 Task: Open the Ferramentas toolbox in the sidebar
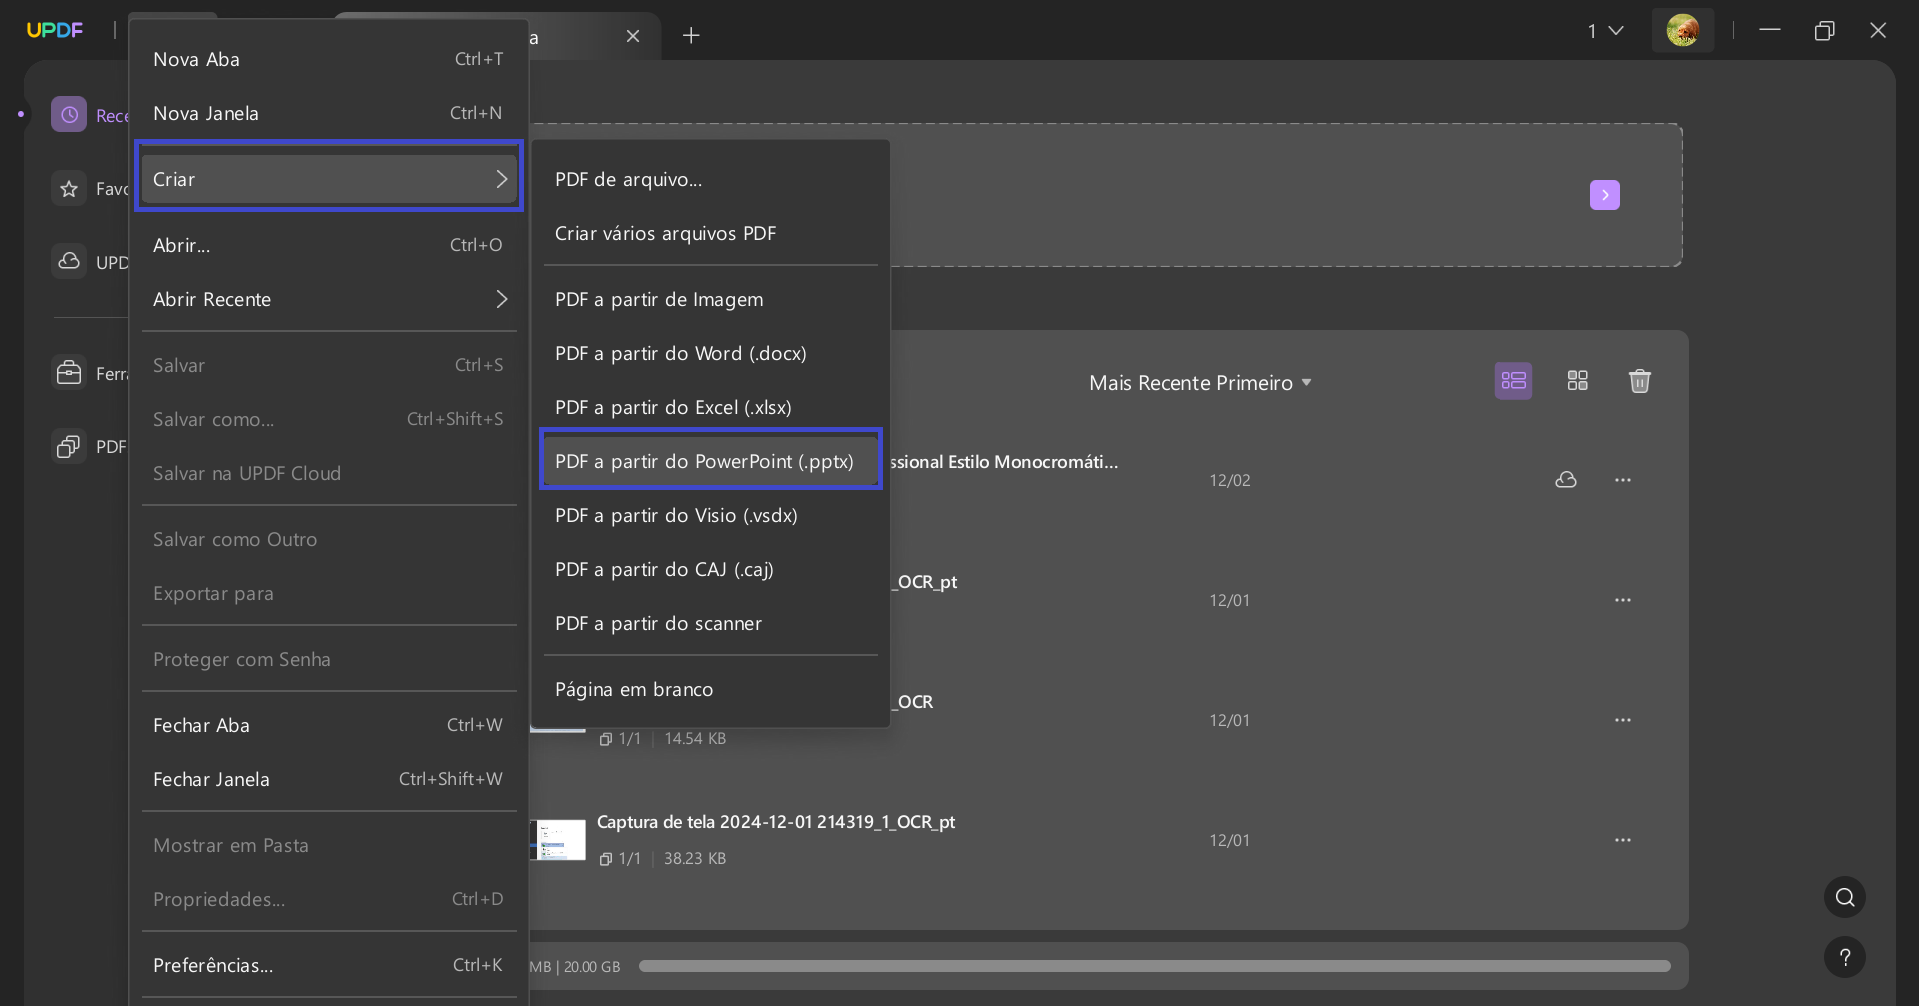click(68, 373)
